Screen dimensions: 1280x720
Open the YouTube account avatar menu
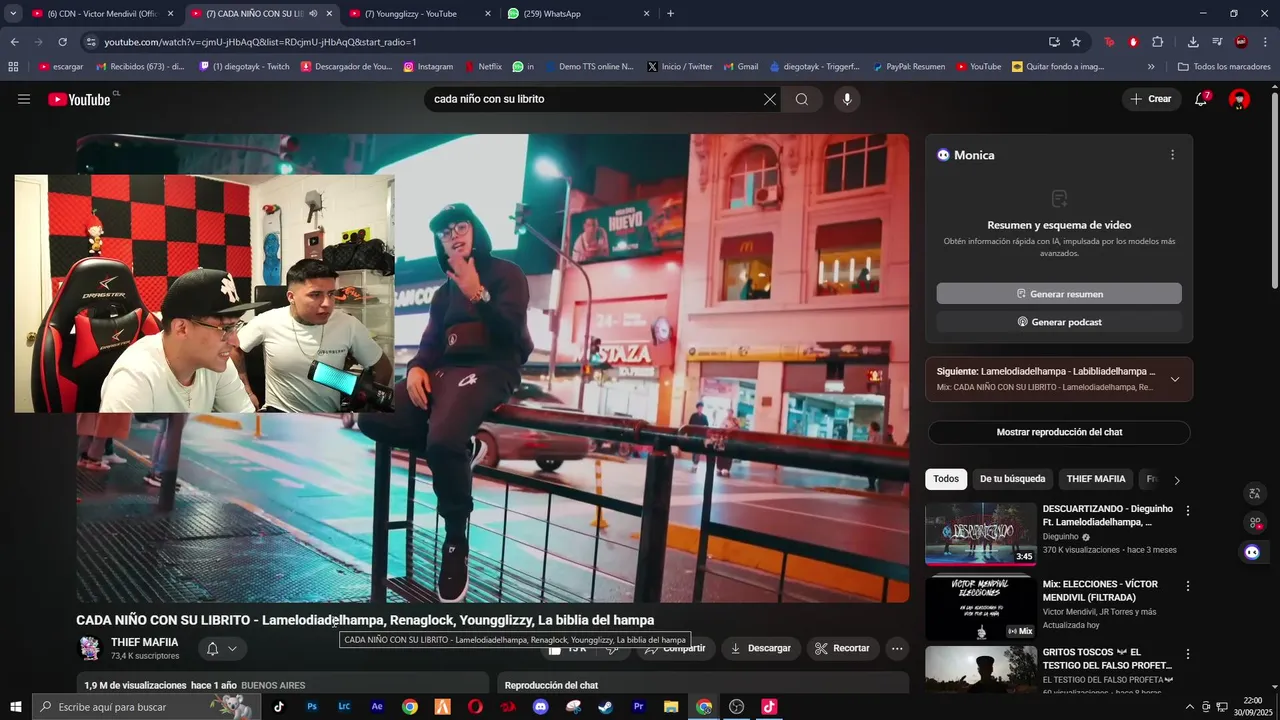1239,99
